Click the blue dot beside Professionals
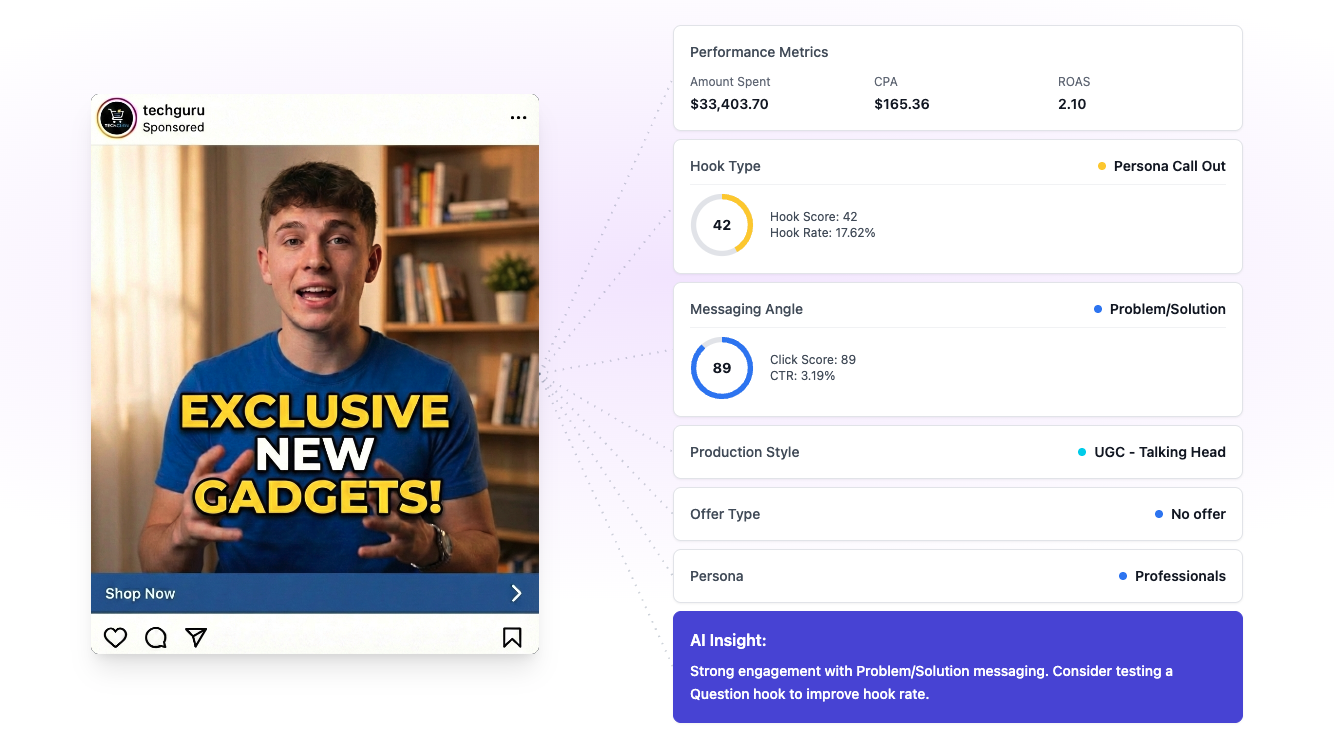The width and height of the screenshot is (1334, 754). click(x=1123, y=576)
